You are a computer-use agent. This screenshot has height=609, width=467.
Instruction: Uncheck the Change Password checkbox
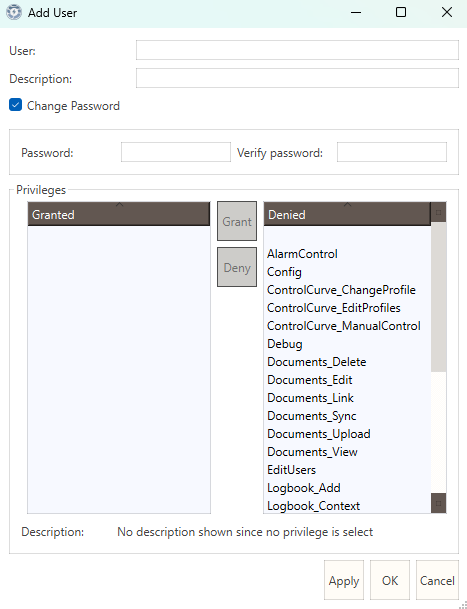click(16, 105)
